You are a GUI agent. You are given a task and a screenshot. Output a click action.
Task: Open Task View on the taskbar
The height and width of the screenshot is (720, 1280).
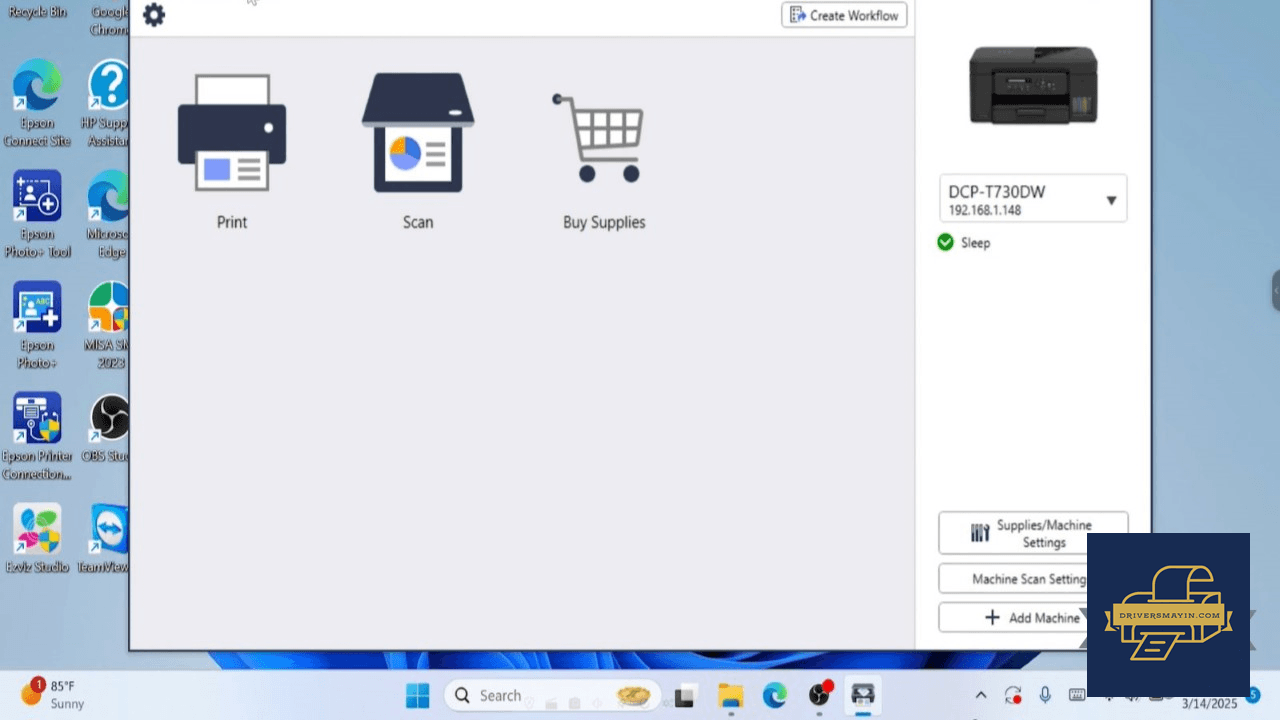pyautogui.click(x=685, y=696)
